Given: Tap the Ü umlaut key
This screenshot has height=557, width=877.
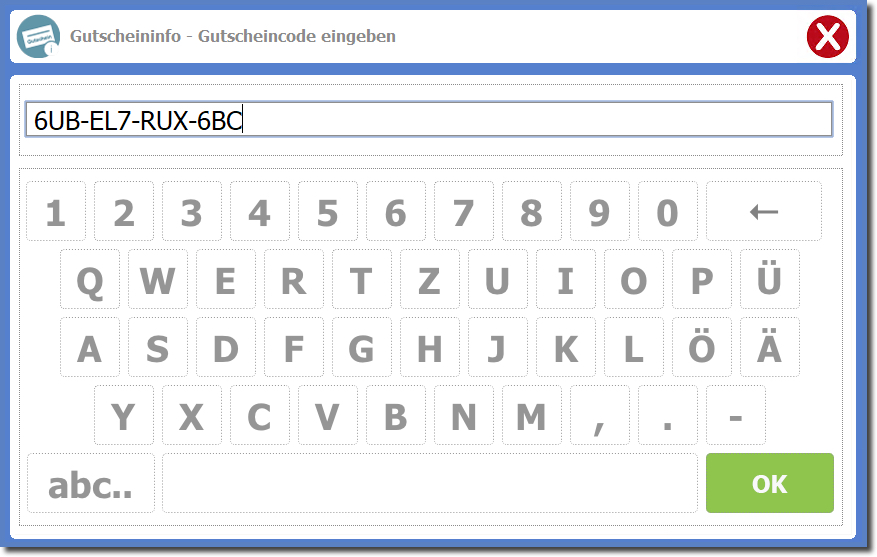Looking at the screenshot, I should tap(770, 279).
